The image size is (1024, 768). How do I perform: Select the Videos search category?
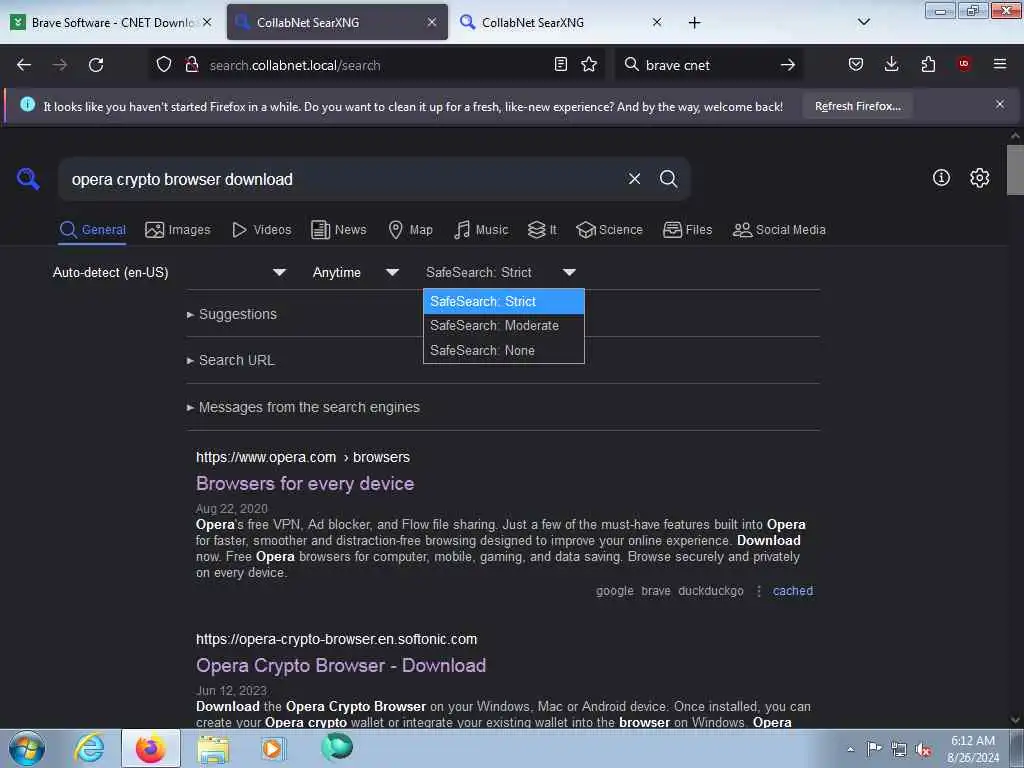click(x=261, y=230)
